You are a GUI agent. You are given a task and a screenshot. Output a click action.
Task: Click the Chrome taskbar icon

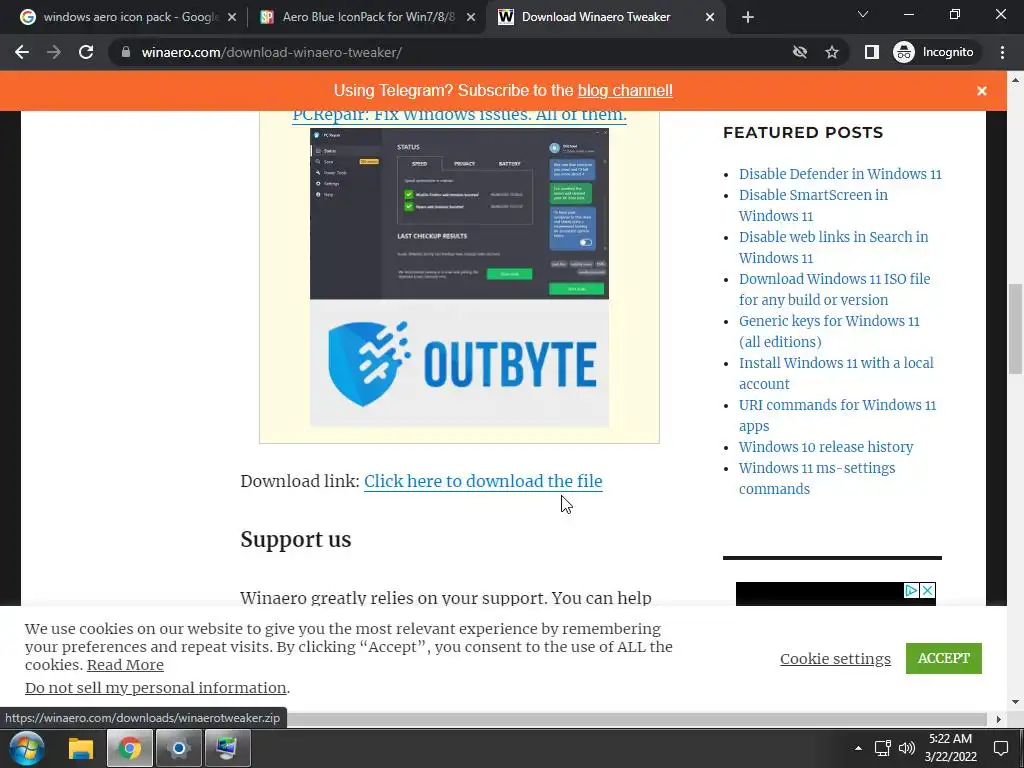click(x=129, y=748)
